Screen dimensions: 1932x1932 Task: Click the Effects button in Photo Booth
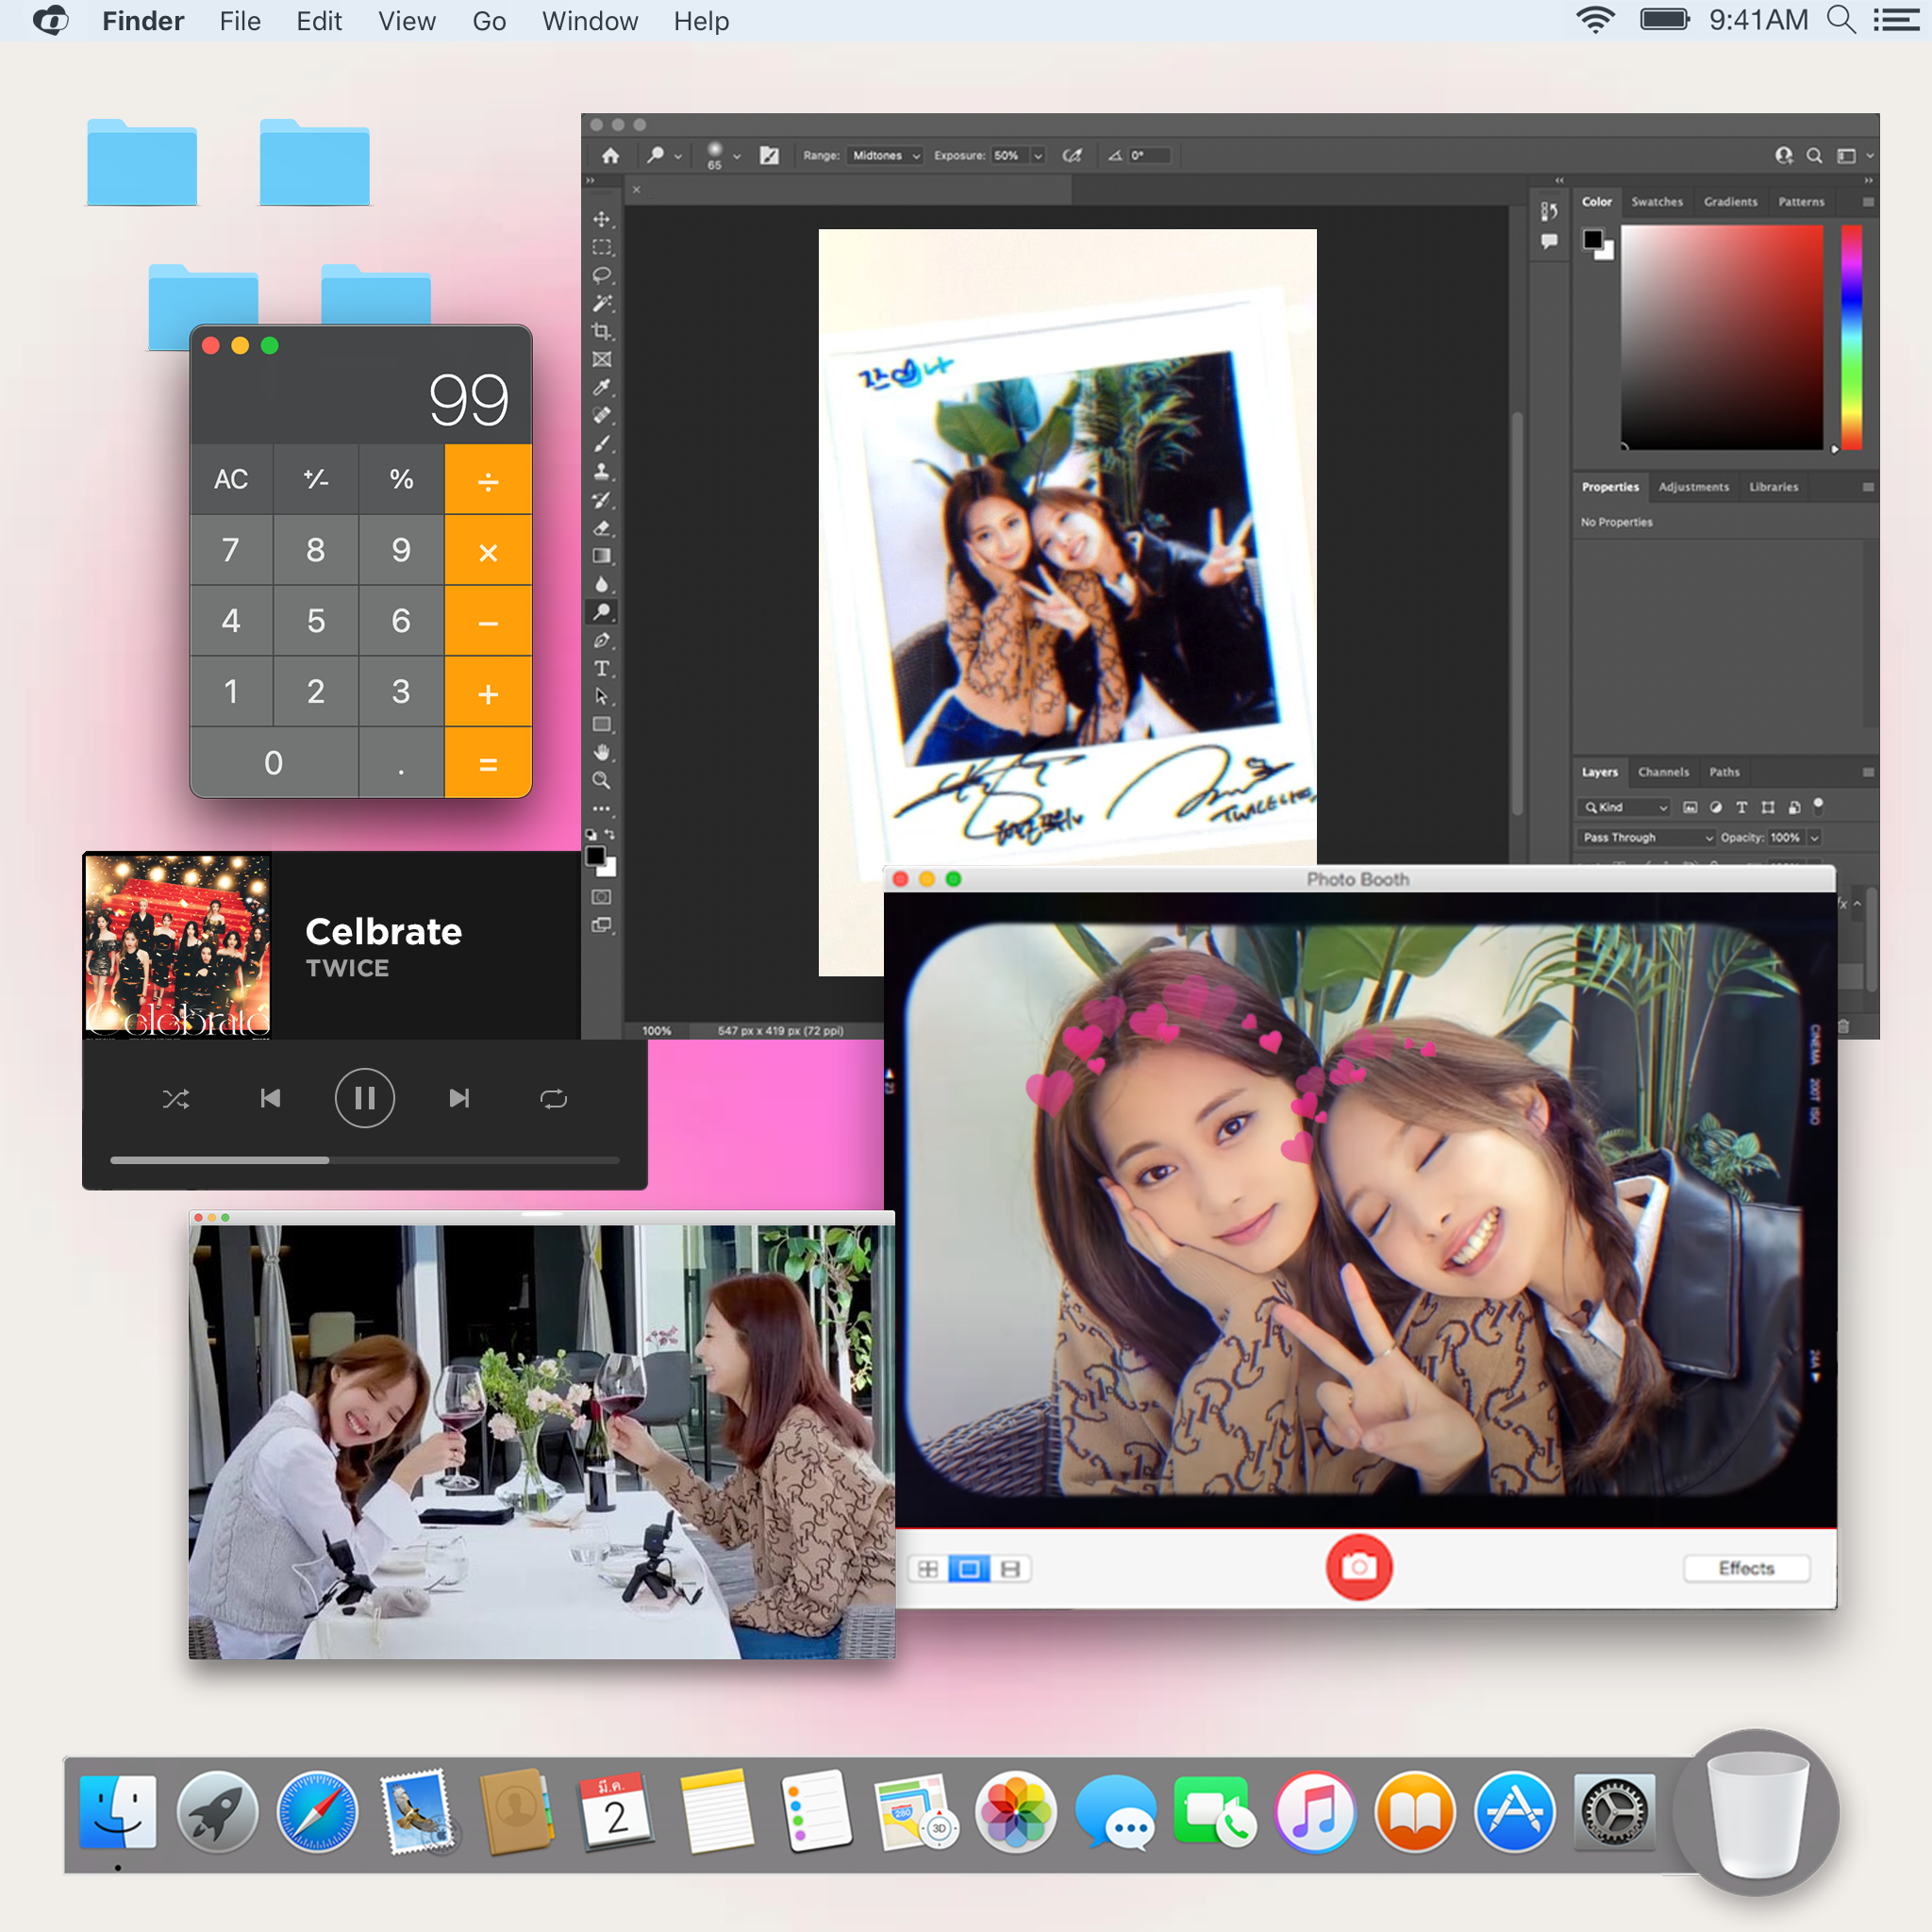tap(1745, 1568)
